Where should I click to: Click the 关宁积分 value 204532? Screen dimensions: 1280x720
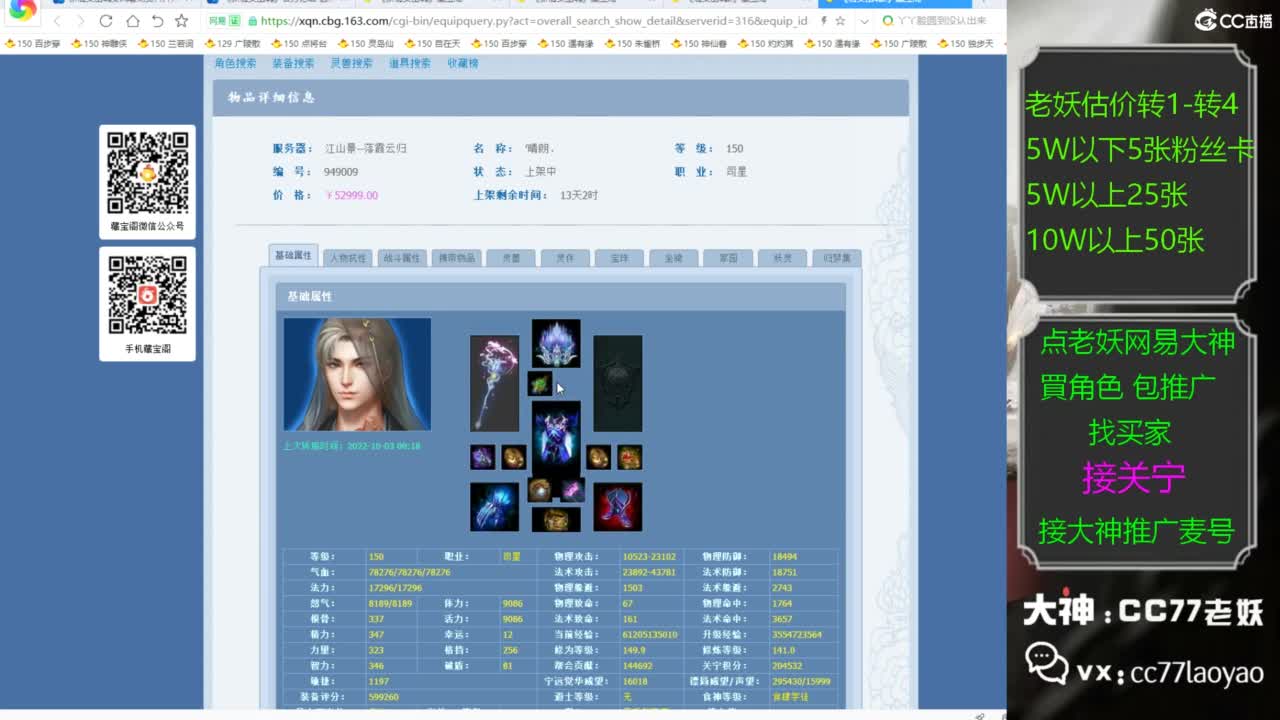788,666
